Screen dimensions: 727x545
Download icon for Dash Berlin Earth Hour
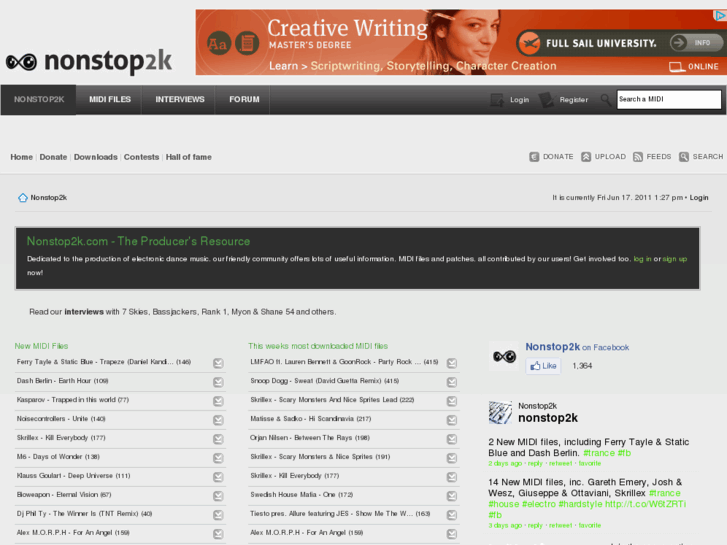coord(218,382)
